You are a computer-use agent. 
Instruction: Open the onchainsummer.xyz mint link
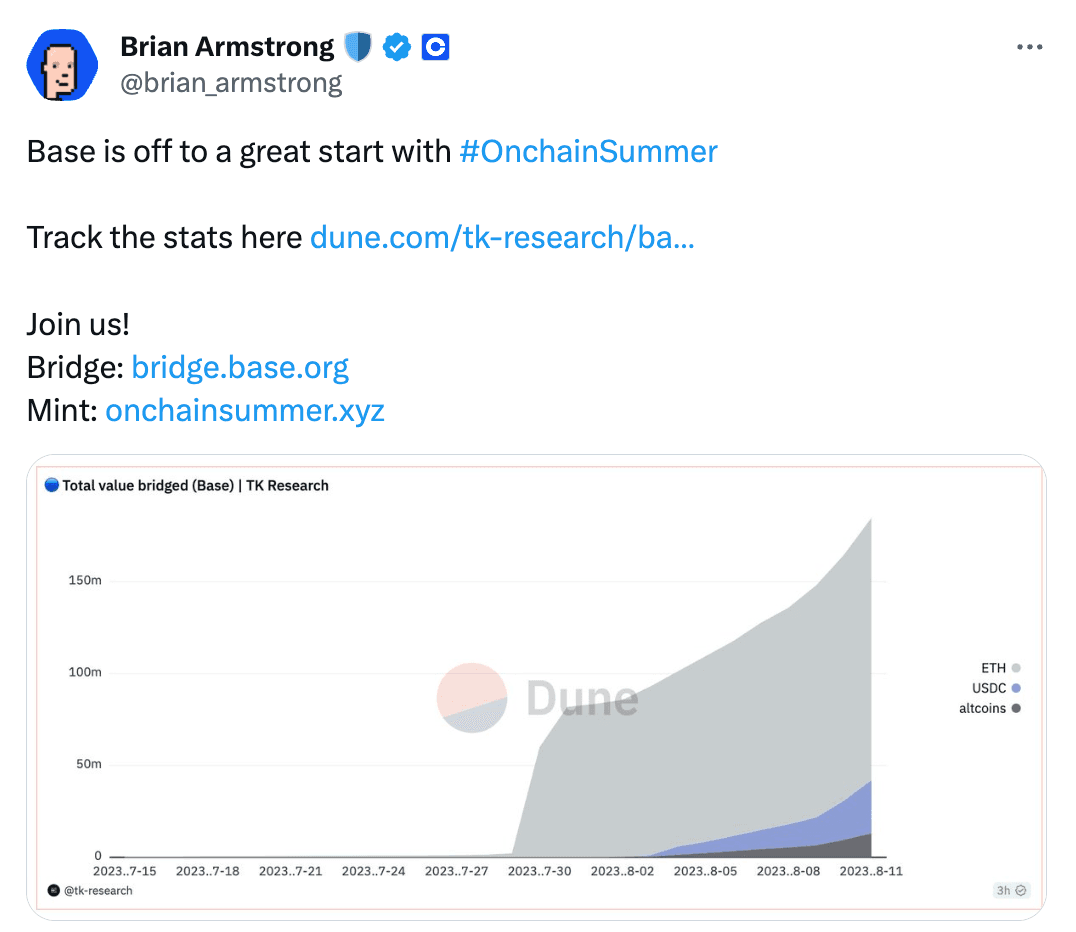pos(245,410)
